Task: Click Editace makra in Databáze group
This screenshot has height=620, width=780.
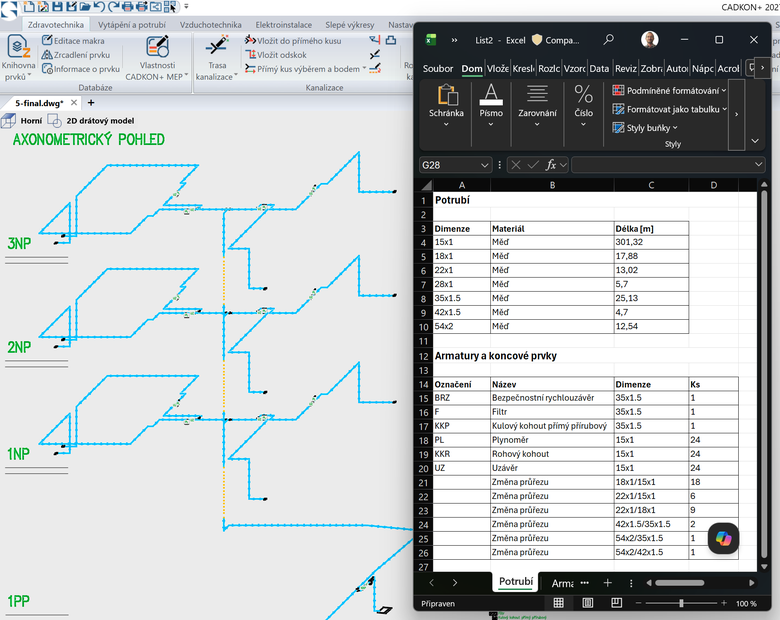Action: click(73, 41)
